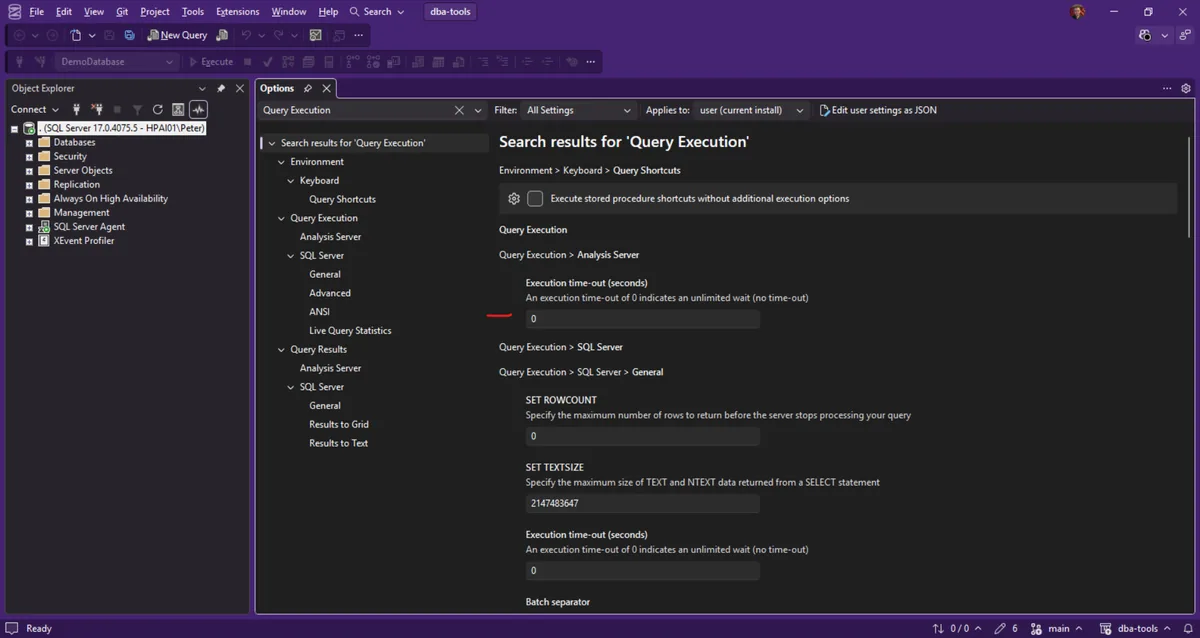Image resolution: width=1200 pixels, height=638 pixels.
Task: Select Management in Object Explorer
Action: 82,212
